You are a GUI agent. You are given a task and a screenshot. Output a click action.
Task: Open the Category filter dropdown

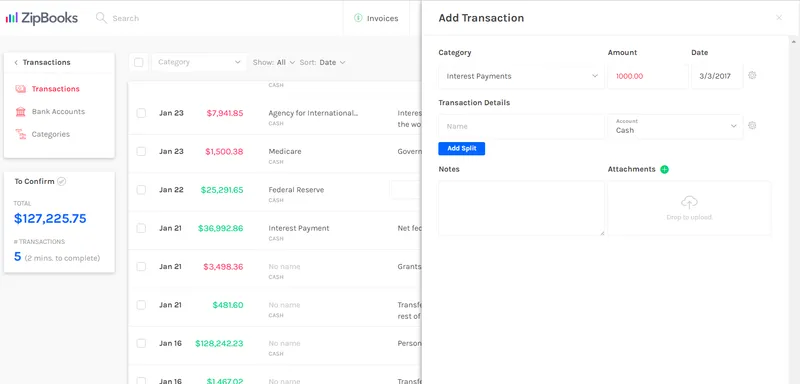click(x=199, y=62)
